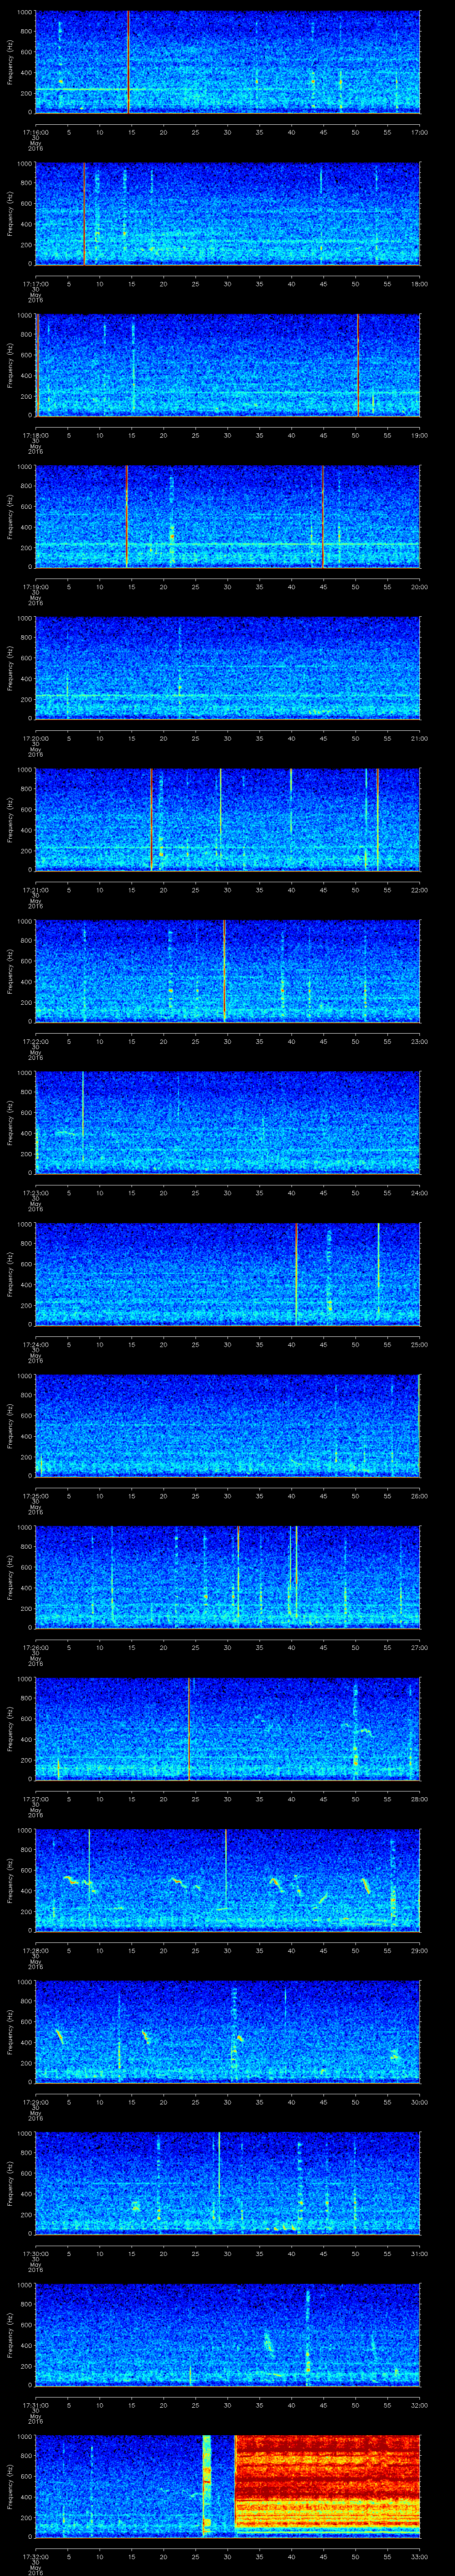Screen dimensions: 455x2576
Task: Click the '17:22:00' start time label
Action: [35, 1041]
